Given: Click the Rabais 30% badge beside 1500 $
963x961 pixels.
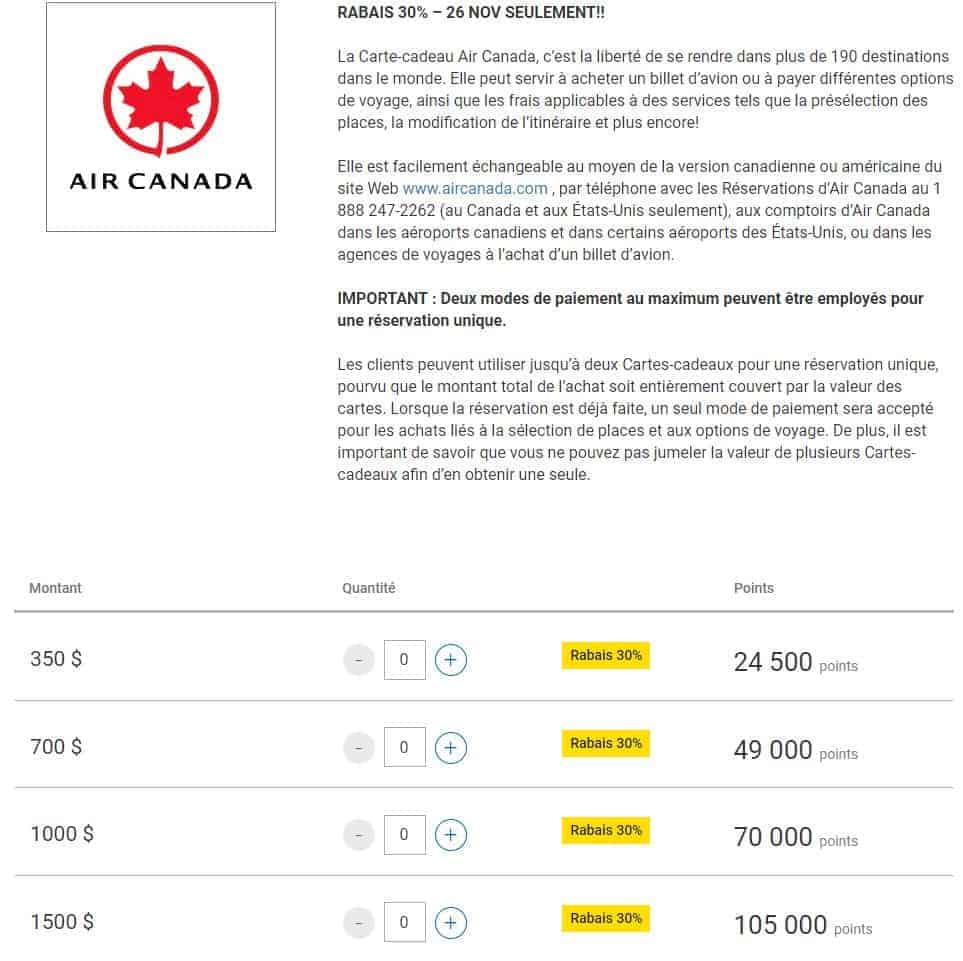Looking at the screenshot, I should click(x=605, y=917).
